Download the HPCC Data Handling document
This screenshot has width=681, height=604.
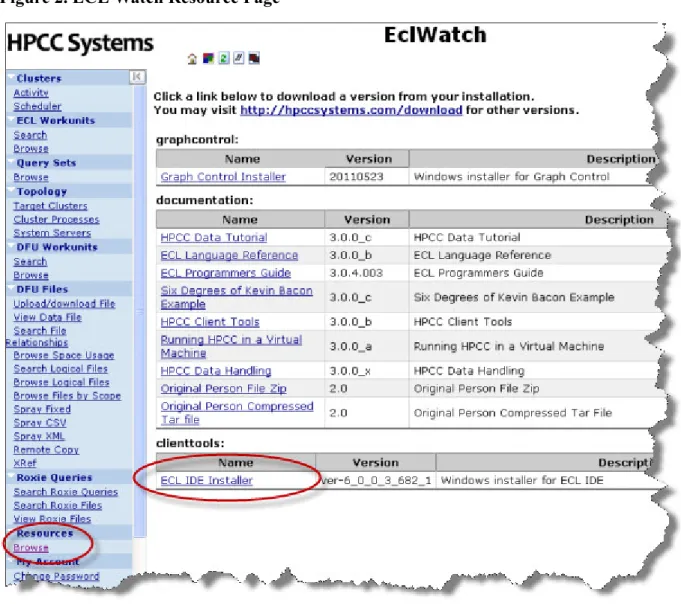[215, 371]
